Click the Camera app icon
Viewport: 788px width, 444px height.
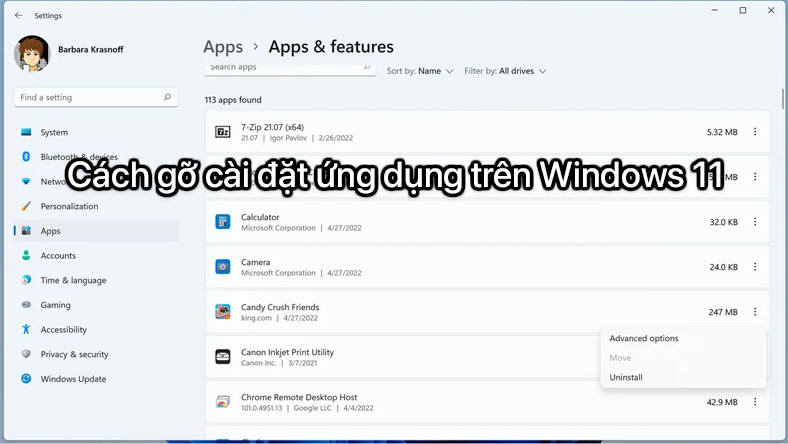pyautogui.click(x=223, y=267)
